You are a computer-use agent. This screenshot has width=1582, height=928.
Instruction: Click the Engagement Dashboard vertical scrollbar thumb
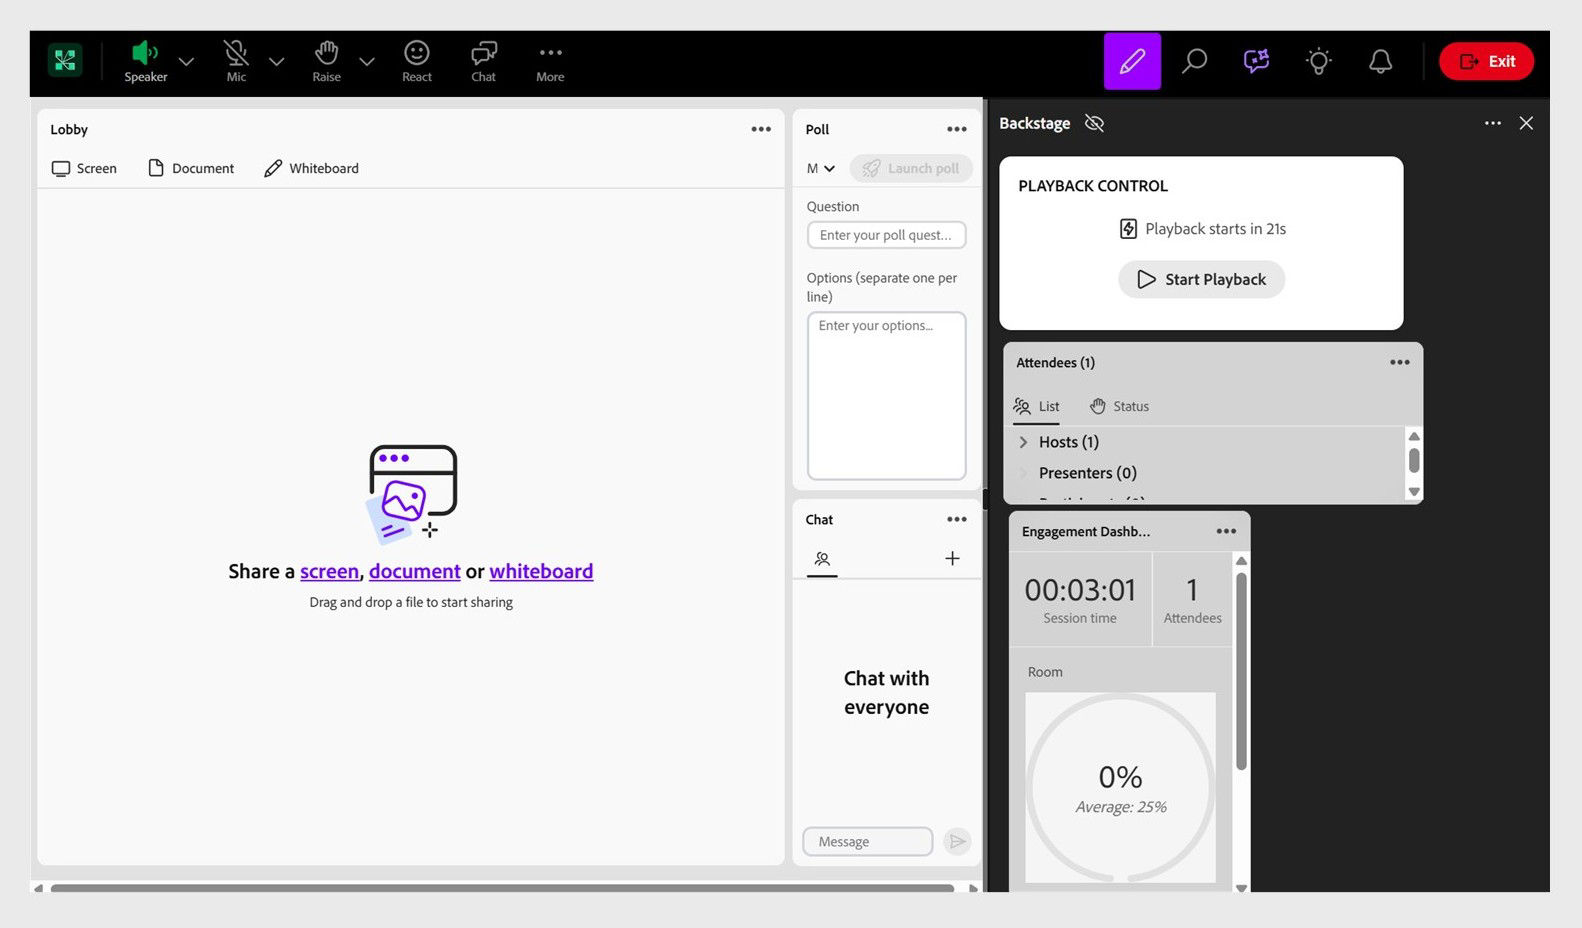point(1241,670)
